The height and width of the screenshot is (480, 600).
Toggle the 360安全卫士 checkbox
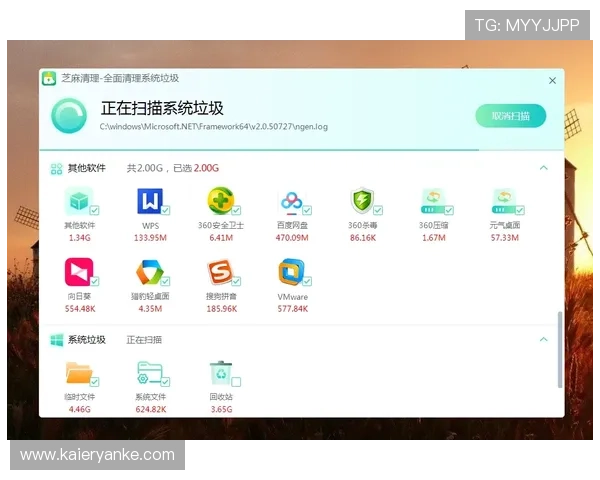pyautogui.click(x=236, y=210)
